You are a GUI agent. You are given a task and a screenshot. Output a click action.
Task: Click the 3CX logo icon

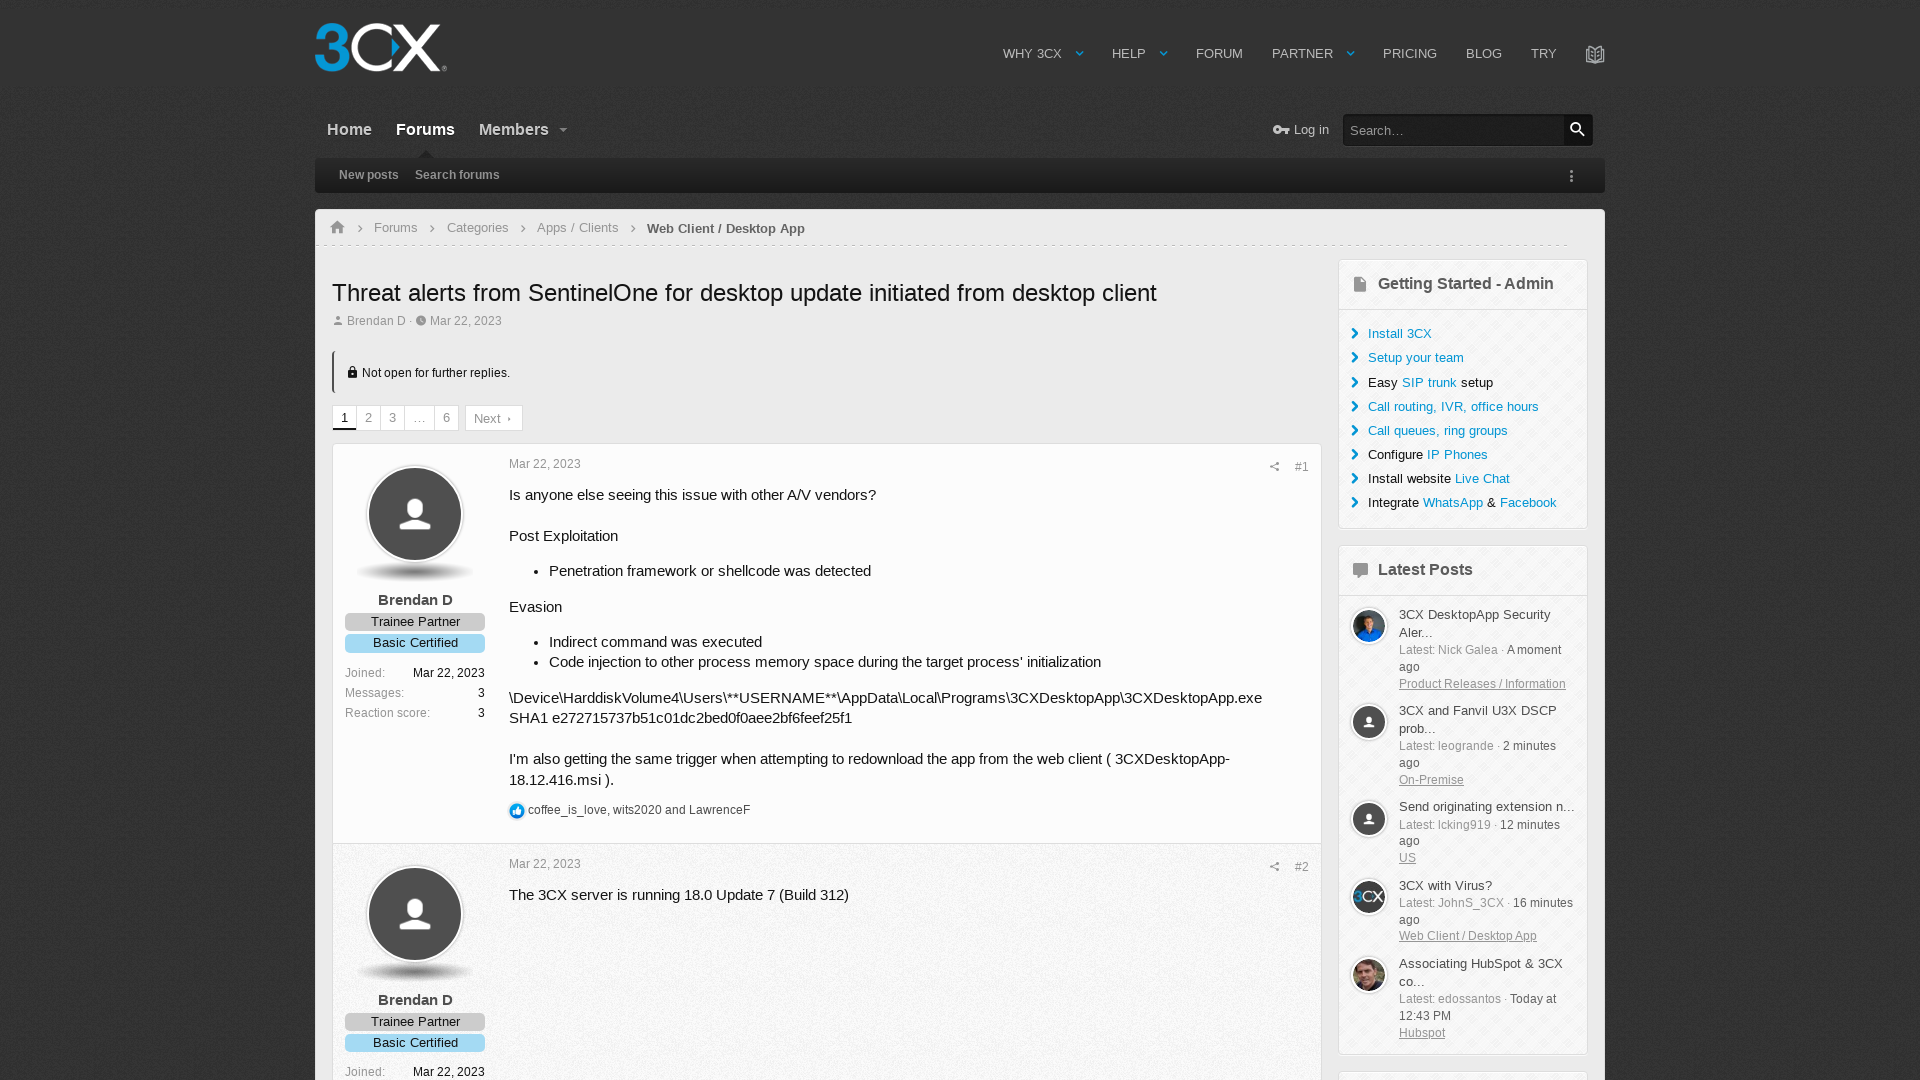[380, 47]
